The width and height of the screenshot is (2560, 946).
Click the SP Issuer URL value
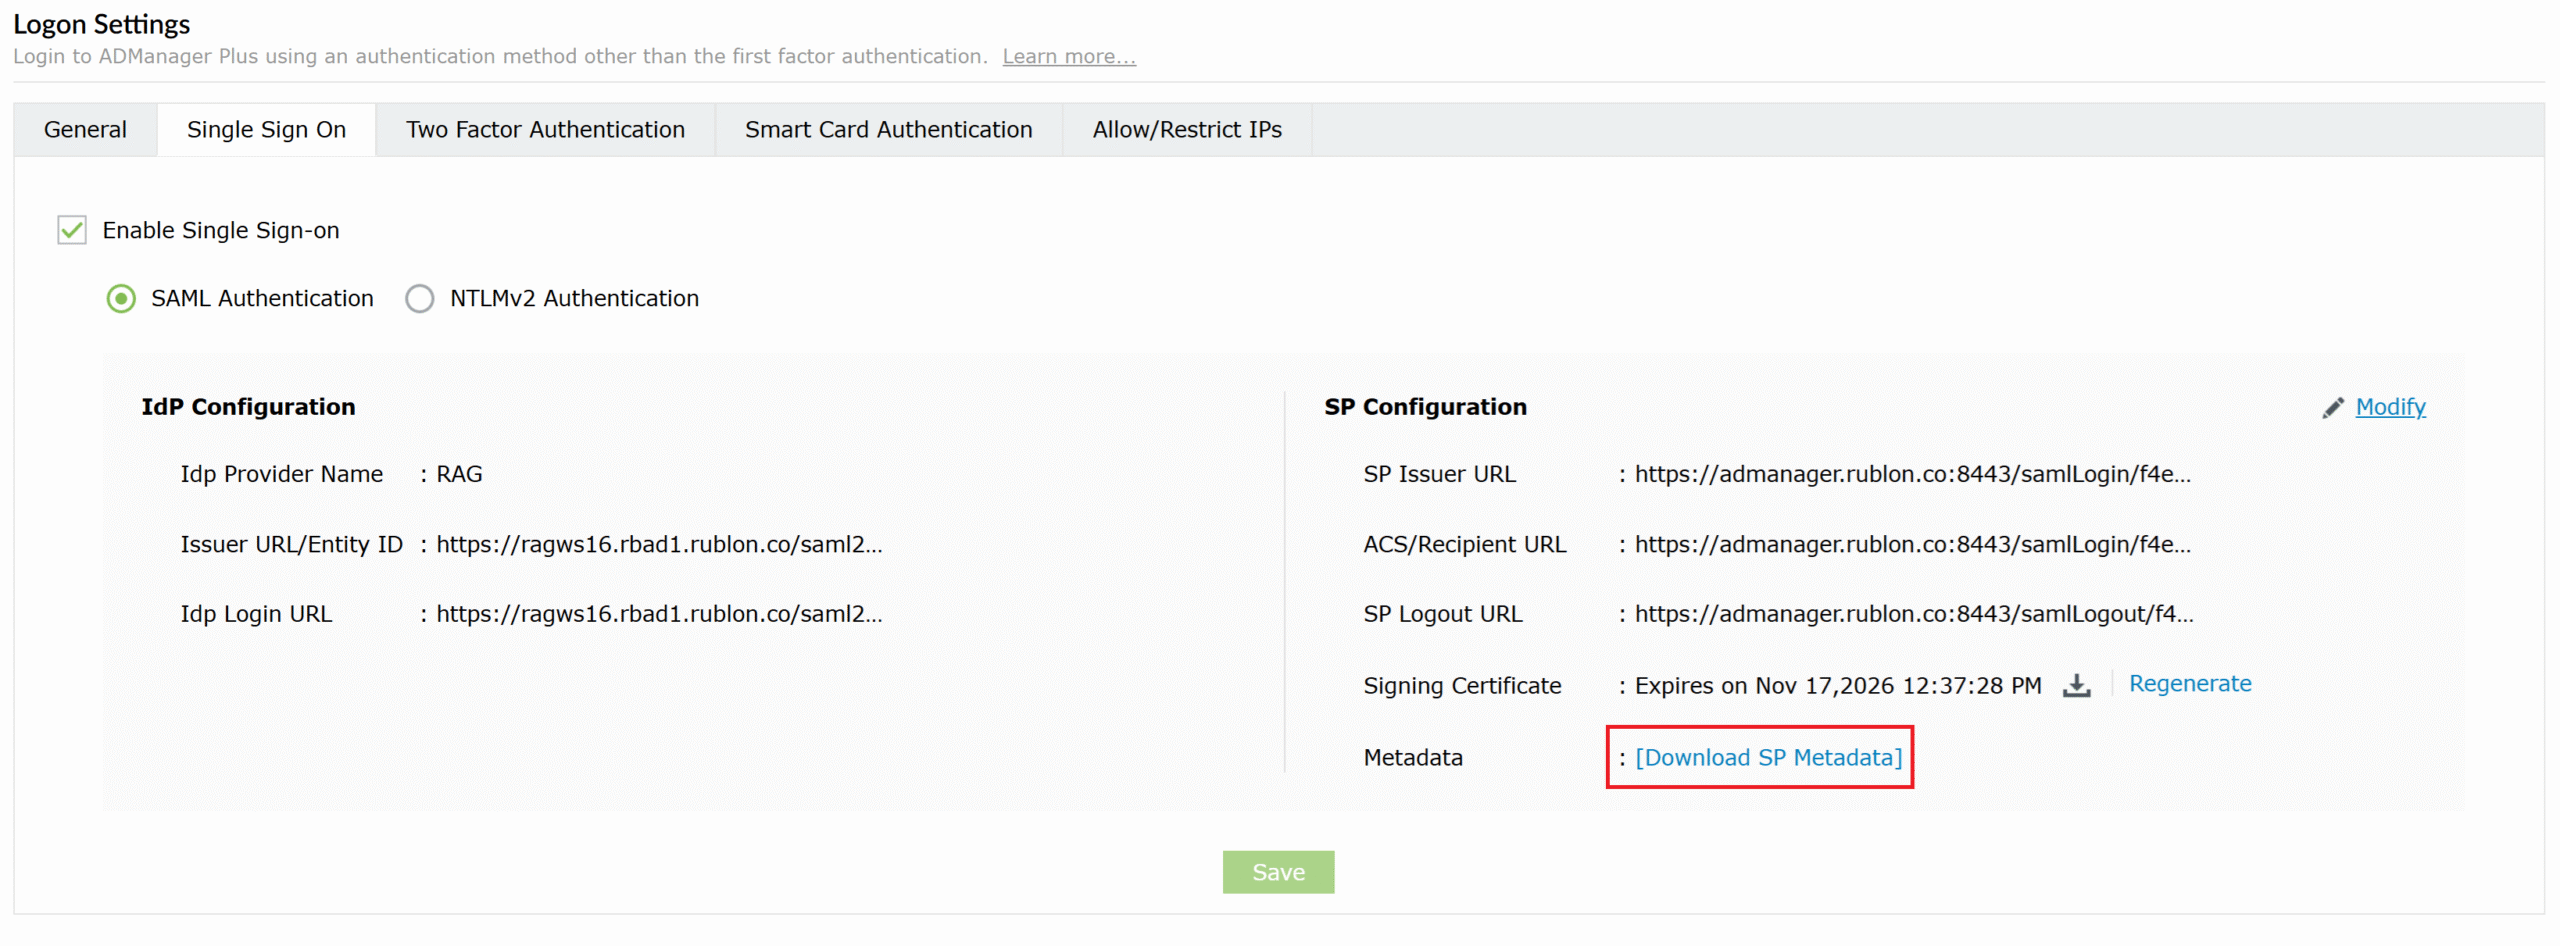click(x=1912, y=474)
